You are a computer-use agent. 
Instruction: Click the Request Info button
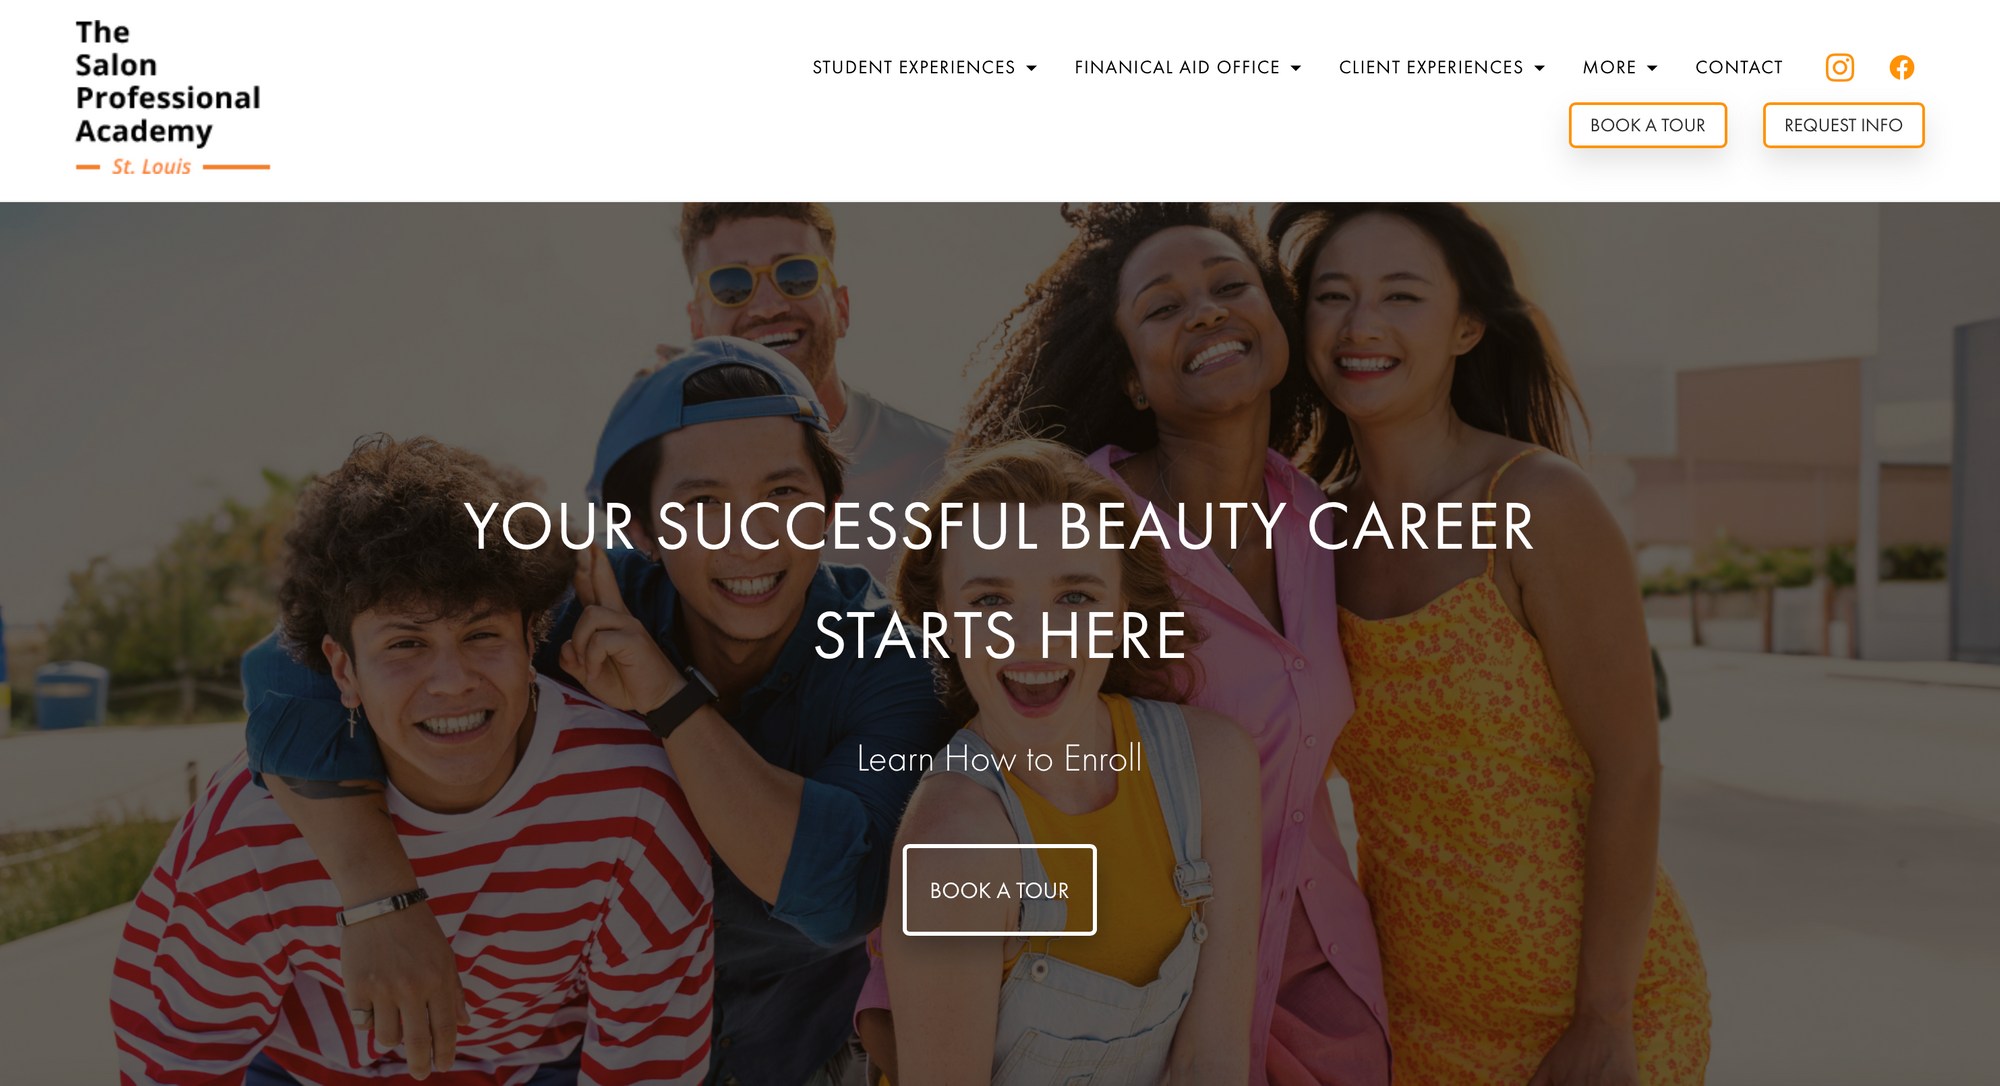pos(1843,125)
